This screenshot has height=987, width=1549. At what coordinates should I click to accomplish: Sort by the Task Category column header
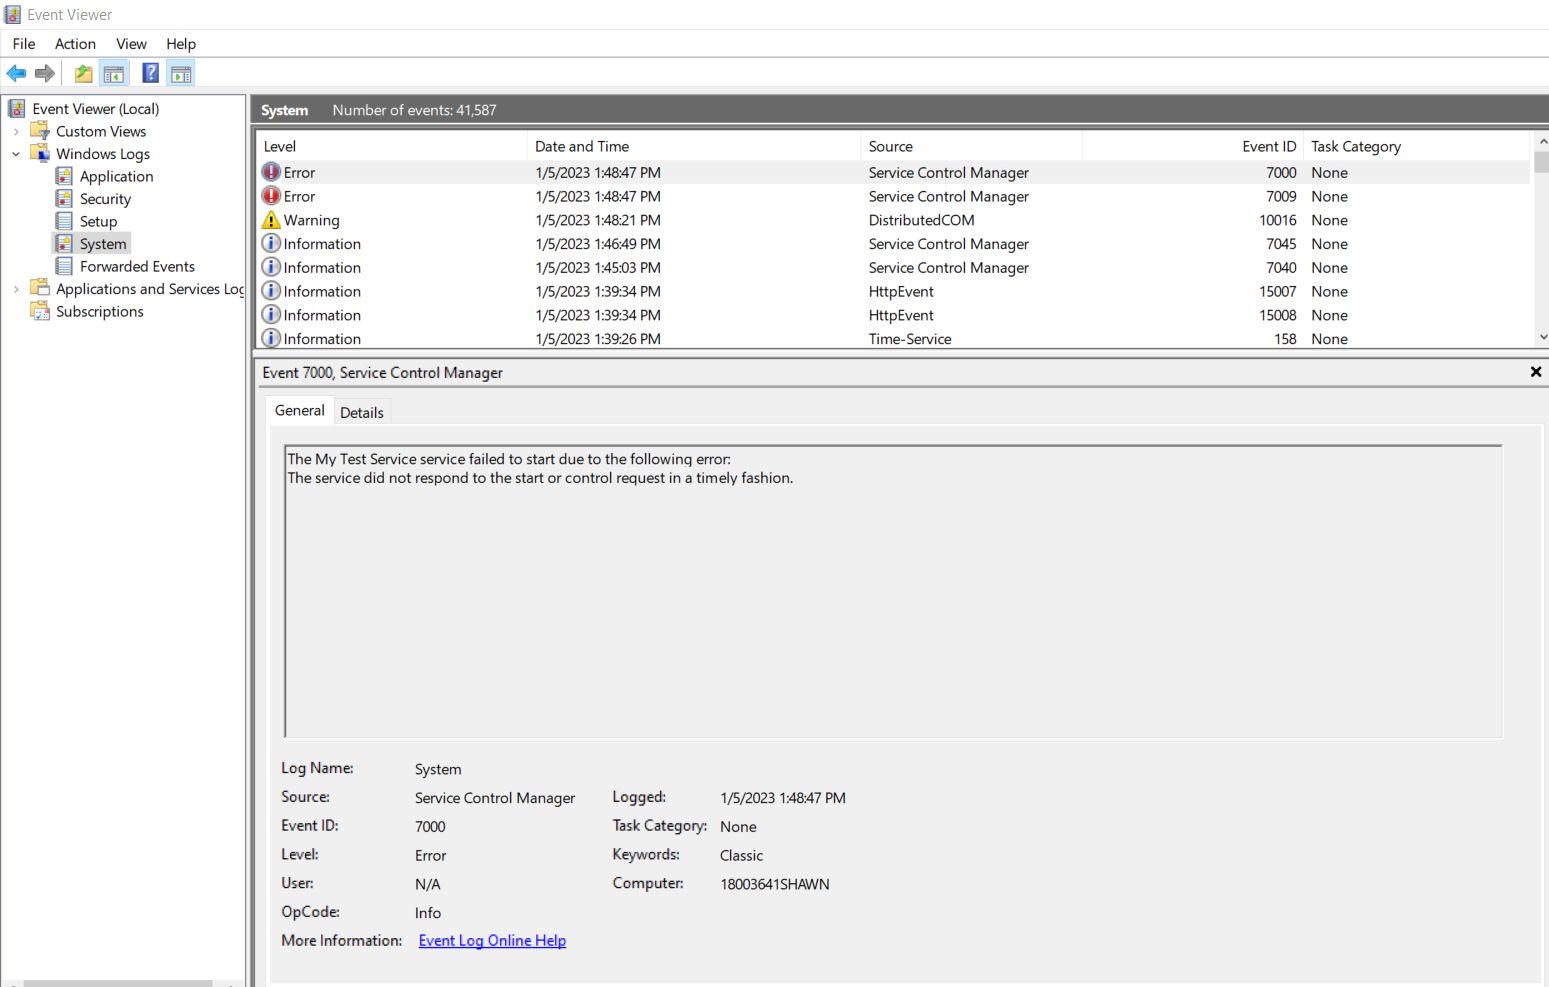click(x=1417, y=146)
